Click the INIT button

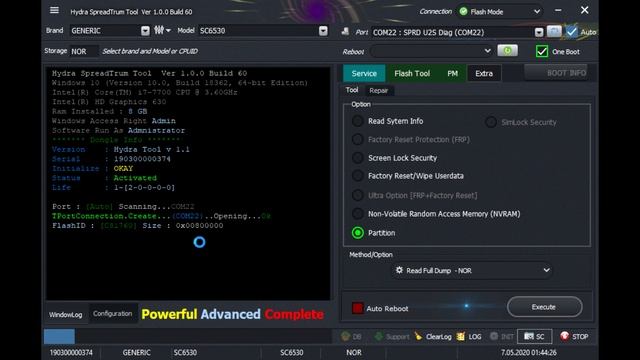coord(502,336)
